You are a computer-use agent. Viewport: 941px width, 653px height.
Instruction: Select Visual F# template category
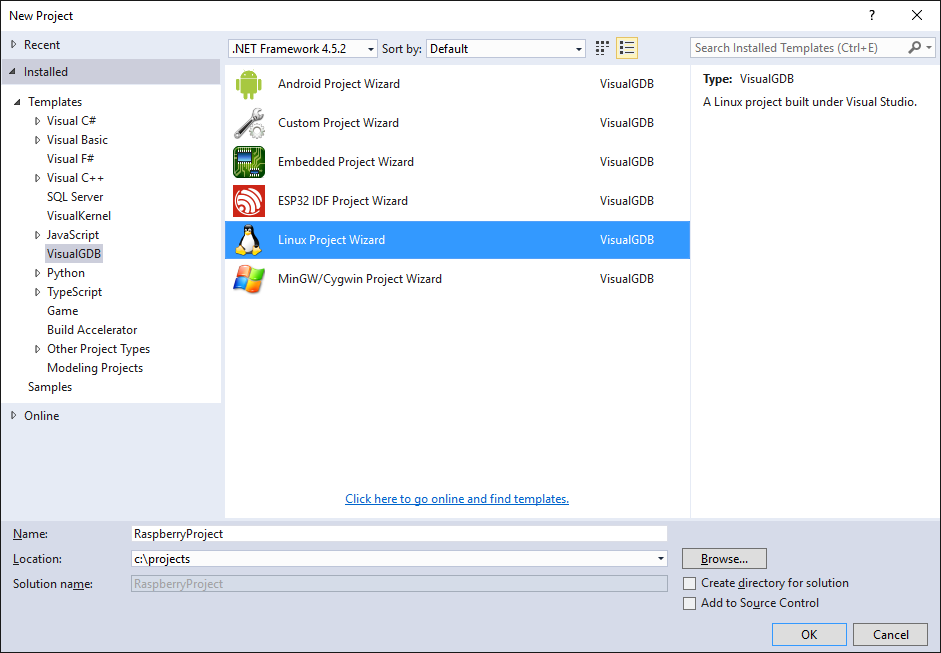(x=70, y=158)
